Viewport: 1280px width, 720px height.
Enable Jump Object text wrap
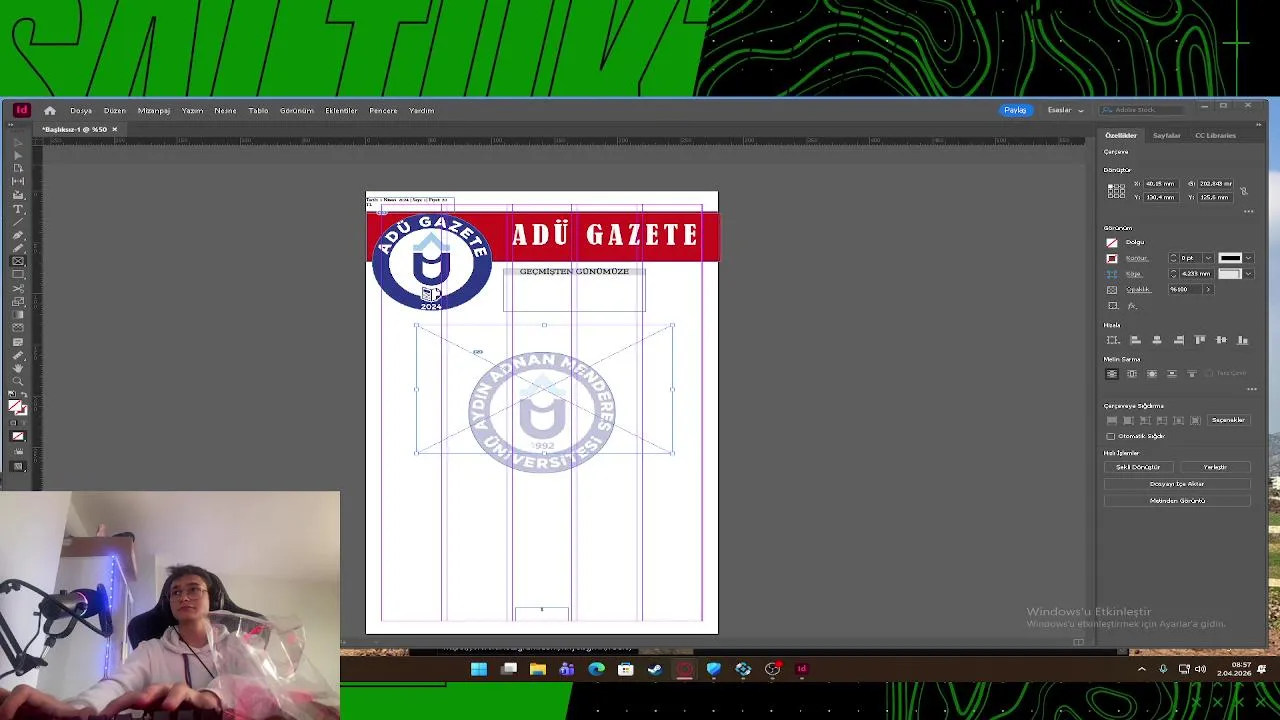point(1172,374)
